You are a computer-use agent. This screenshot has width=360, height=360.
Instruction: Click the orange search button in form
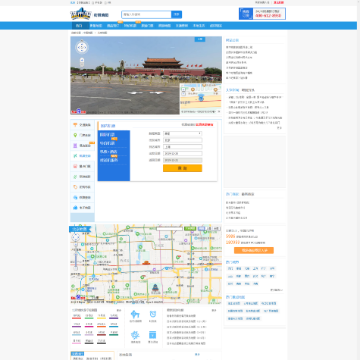(x=183, y=168)
